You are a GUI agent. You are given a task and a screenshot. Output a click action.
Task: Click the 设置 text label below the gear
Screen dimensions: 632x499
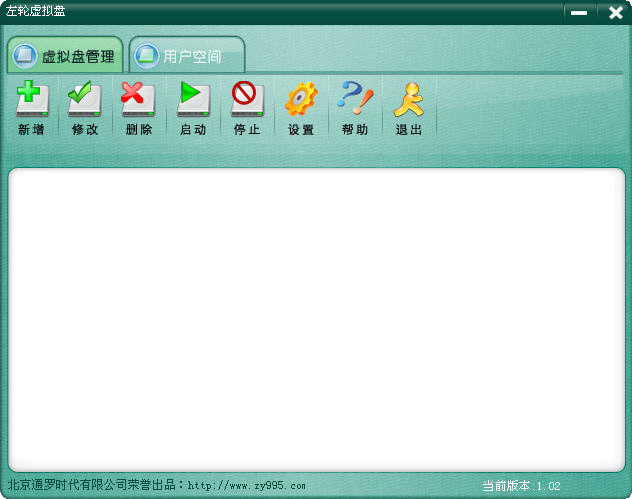301,130
